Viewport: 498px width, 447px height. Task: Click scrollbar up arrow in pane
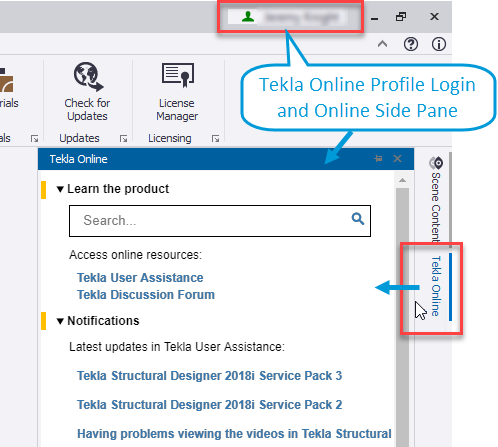(x=402, y=180)
